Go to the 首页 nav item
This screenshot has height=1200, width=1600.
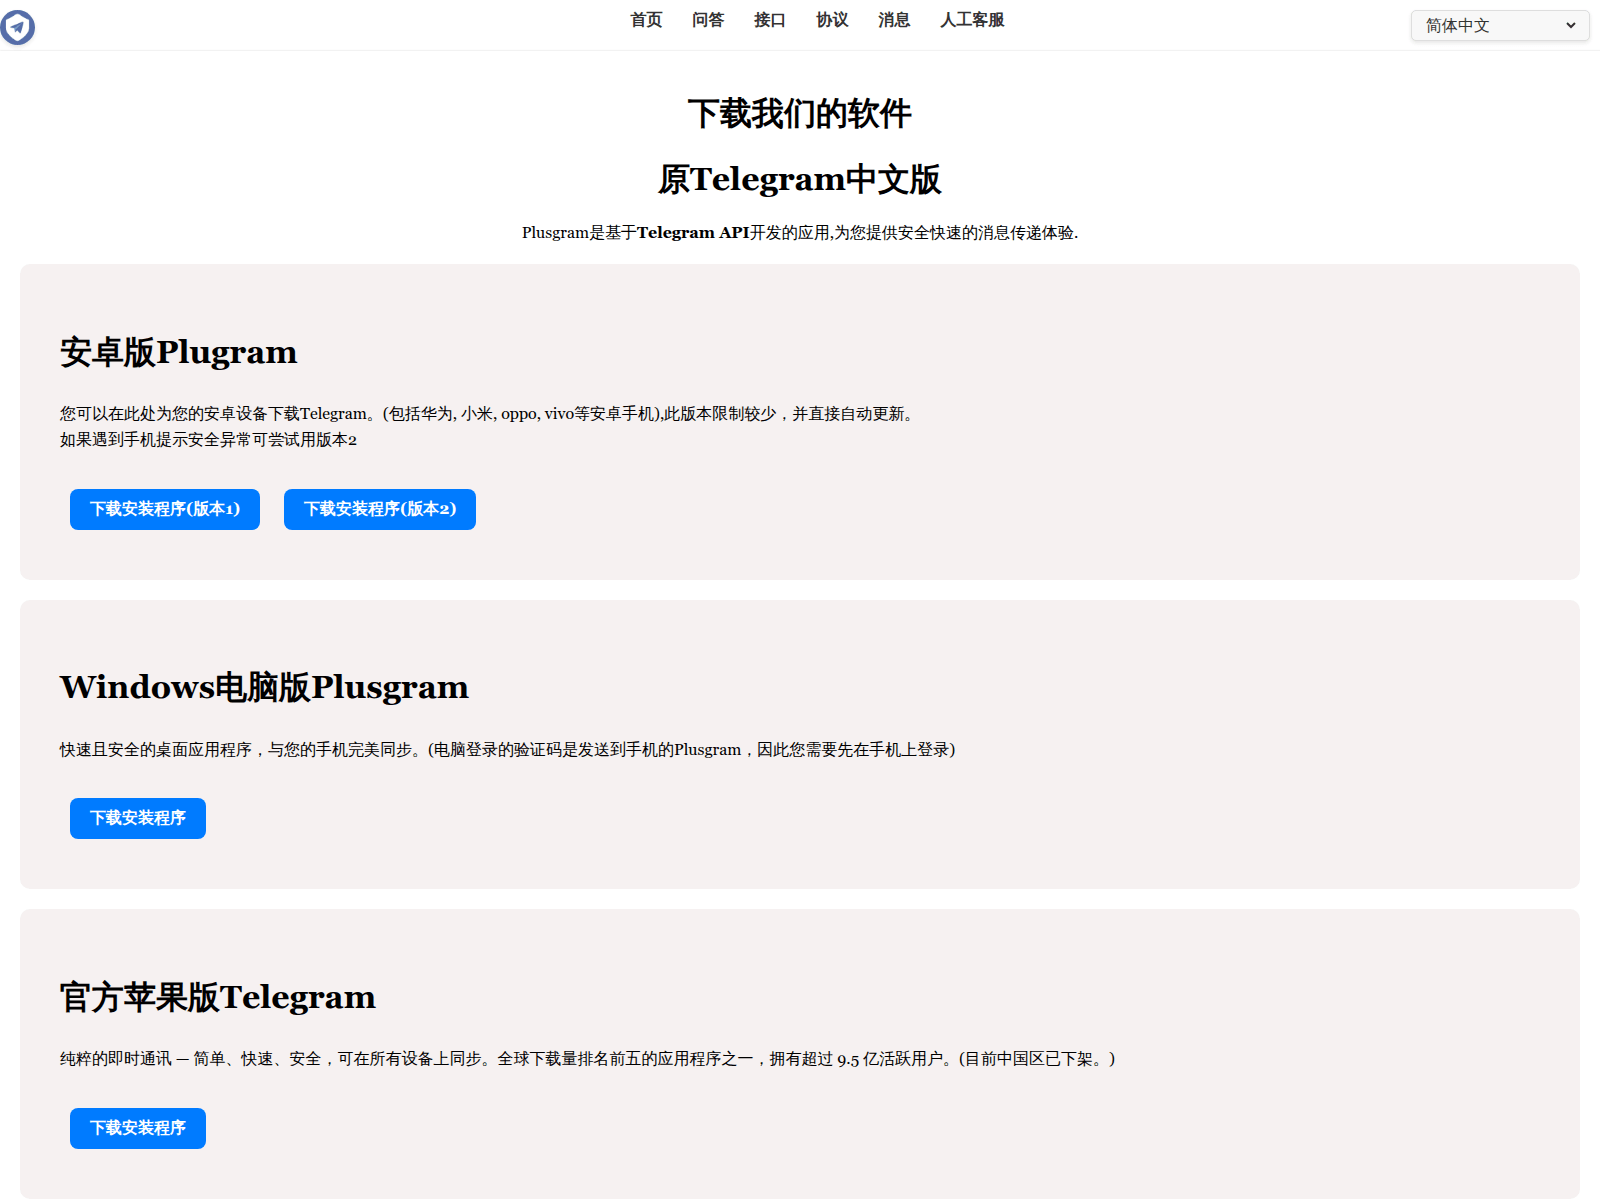(646, 20)
